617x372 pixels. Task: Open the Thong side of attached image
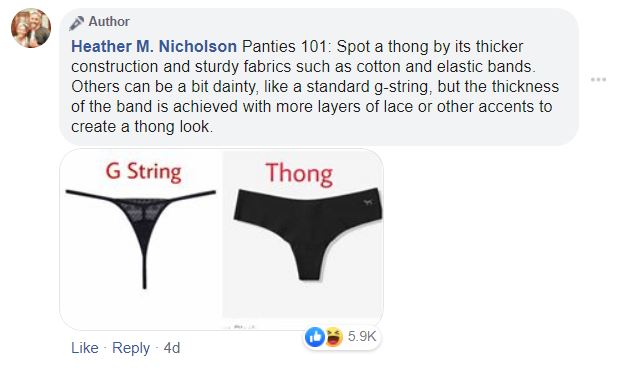point(303,234)
